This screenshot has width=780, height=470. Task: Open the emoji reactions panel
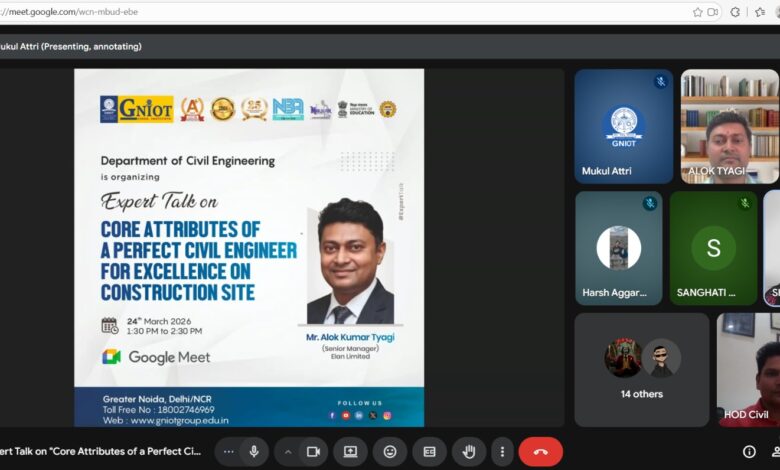click(x=390, y=451)
